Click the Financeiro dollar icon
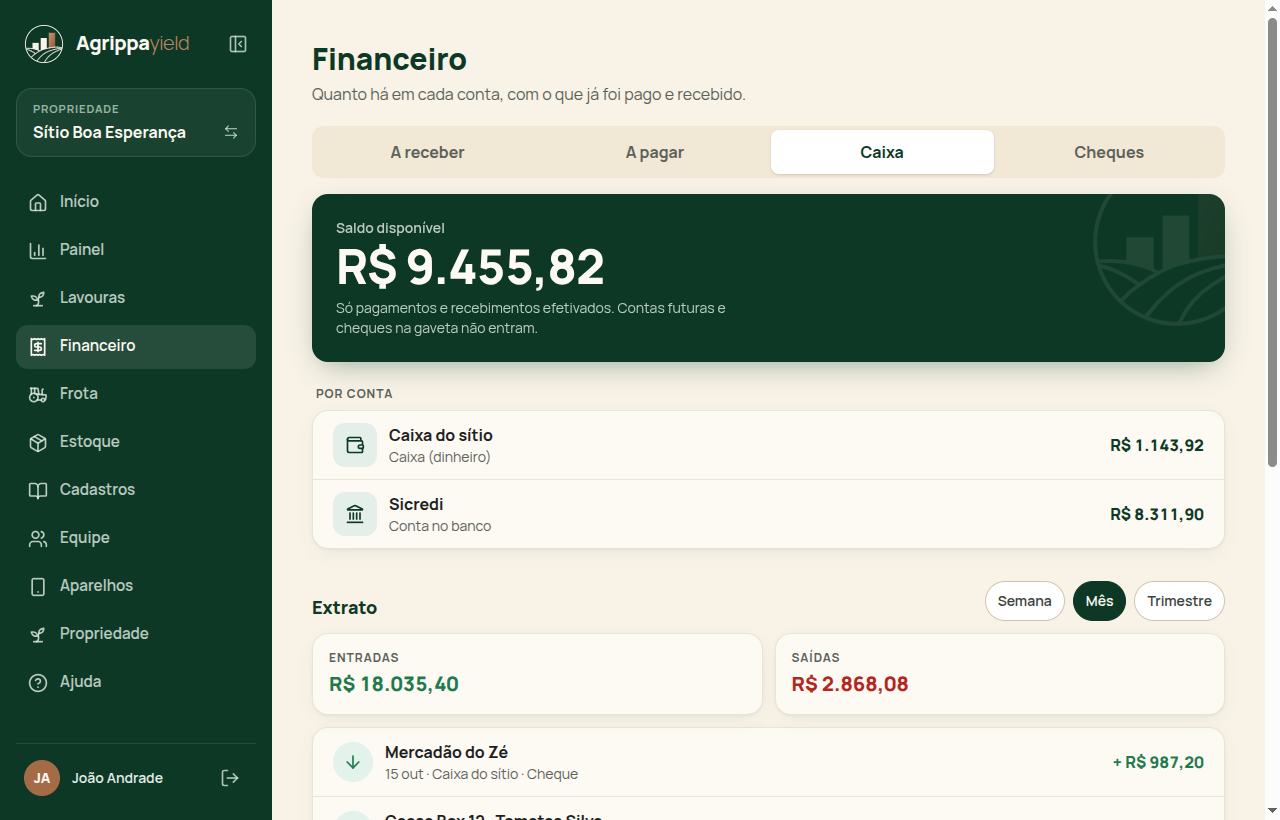The width and height of the screenshot is (1280, 820). [x=38, y=346]
